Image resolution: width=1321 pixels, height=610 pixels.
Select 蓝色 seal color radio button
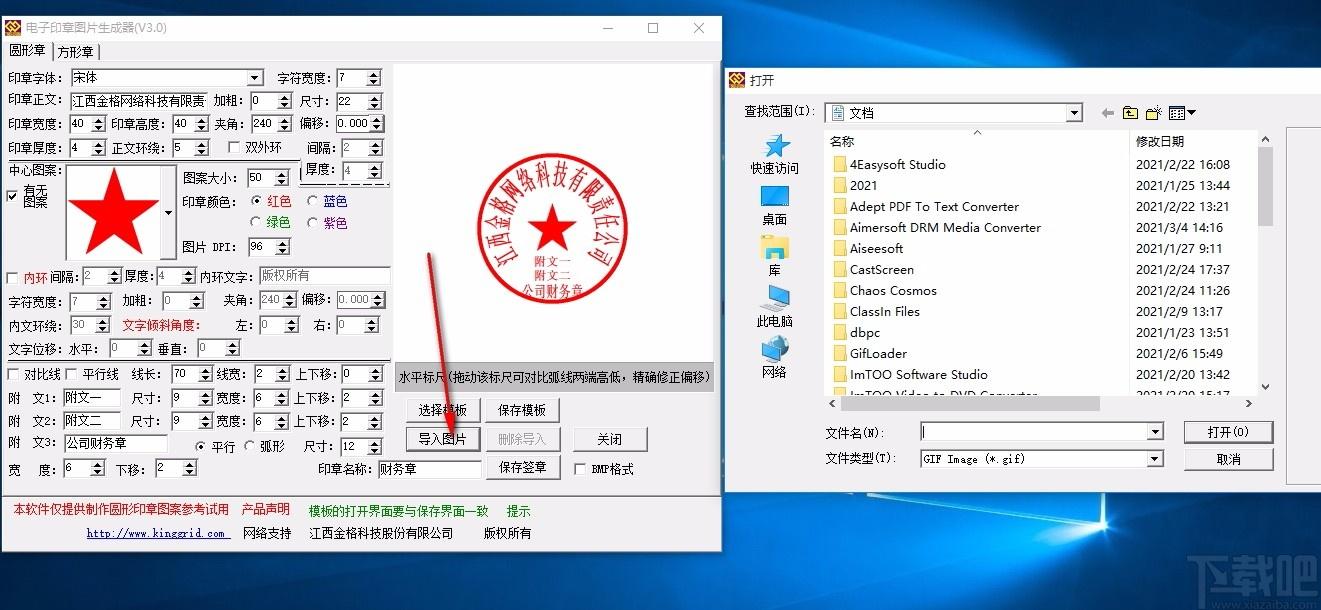coord(313,201)
